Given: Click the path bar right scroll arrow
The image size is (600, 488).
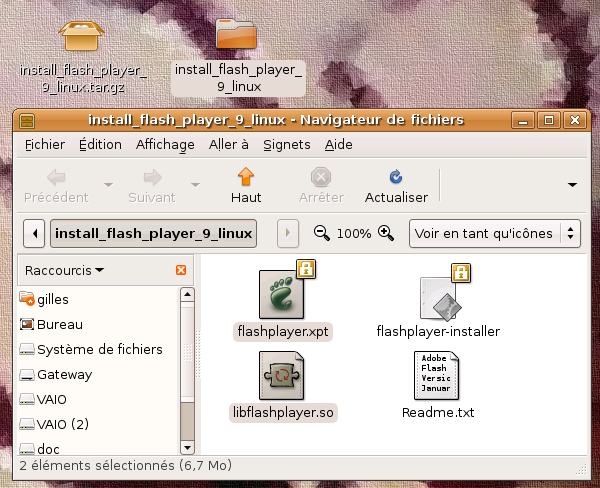Looking at the screenshot, I should (288, 233).
